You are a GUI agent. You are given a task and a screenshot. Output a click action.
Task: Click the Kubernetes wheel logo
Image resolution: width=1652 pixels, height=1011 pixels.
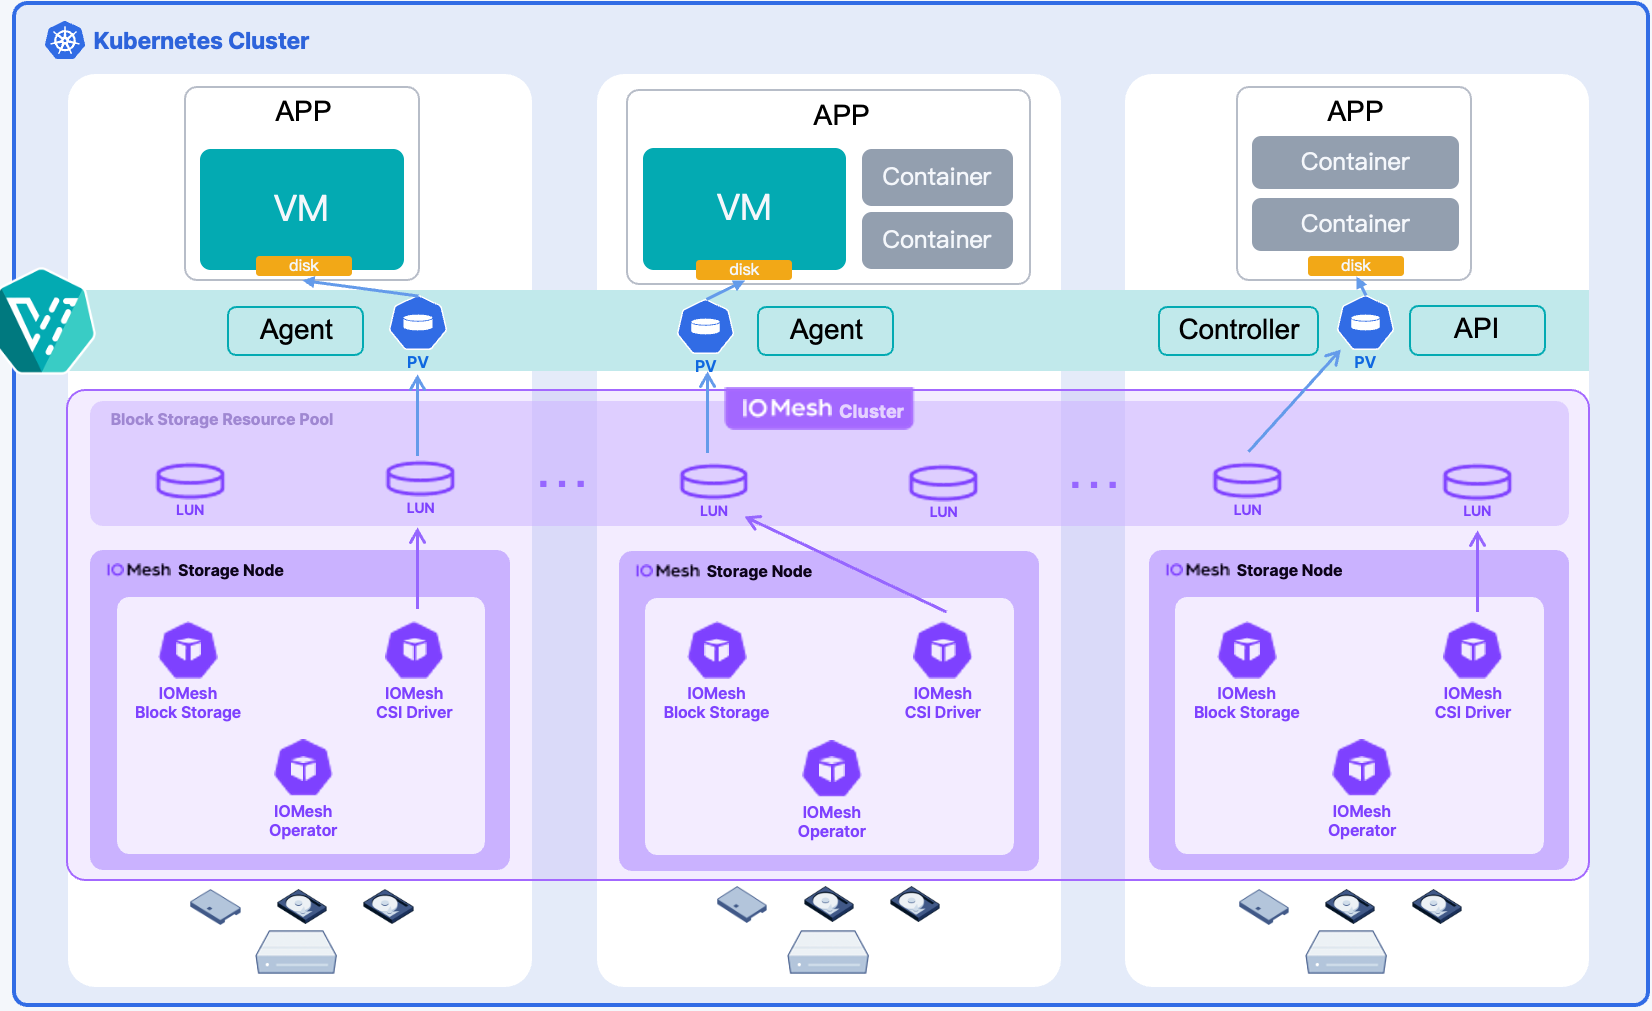coord(65,41)
